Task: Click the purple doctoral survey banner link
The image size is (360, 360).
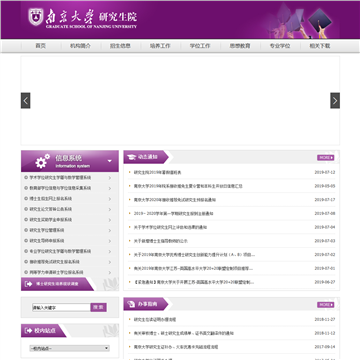Action: tap(57, 284)
